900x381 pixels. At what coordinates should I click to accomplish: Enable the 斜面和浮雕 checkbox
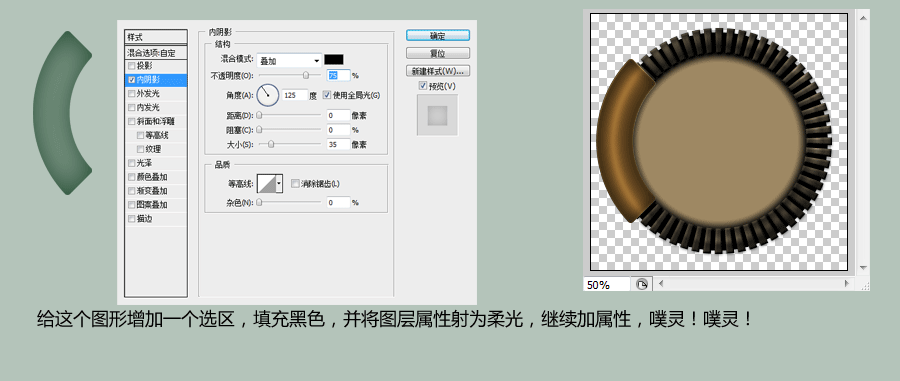132,122
